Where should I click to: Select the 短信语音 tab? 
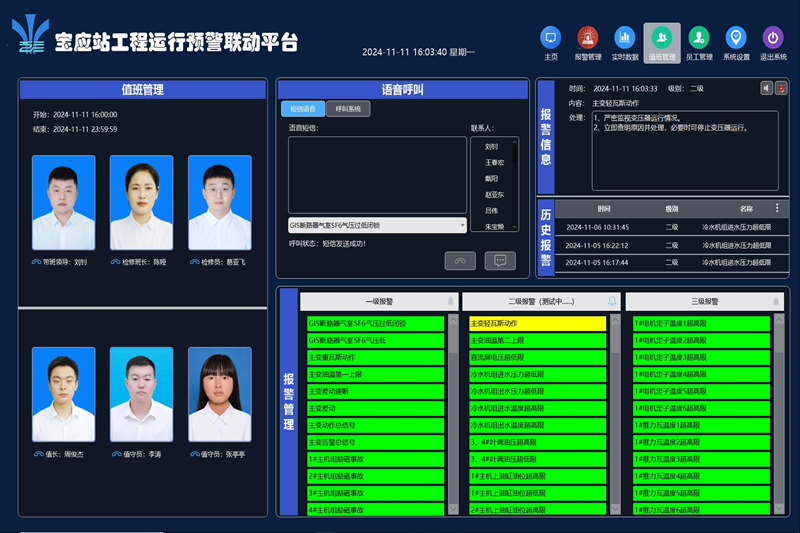[303, 109]
